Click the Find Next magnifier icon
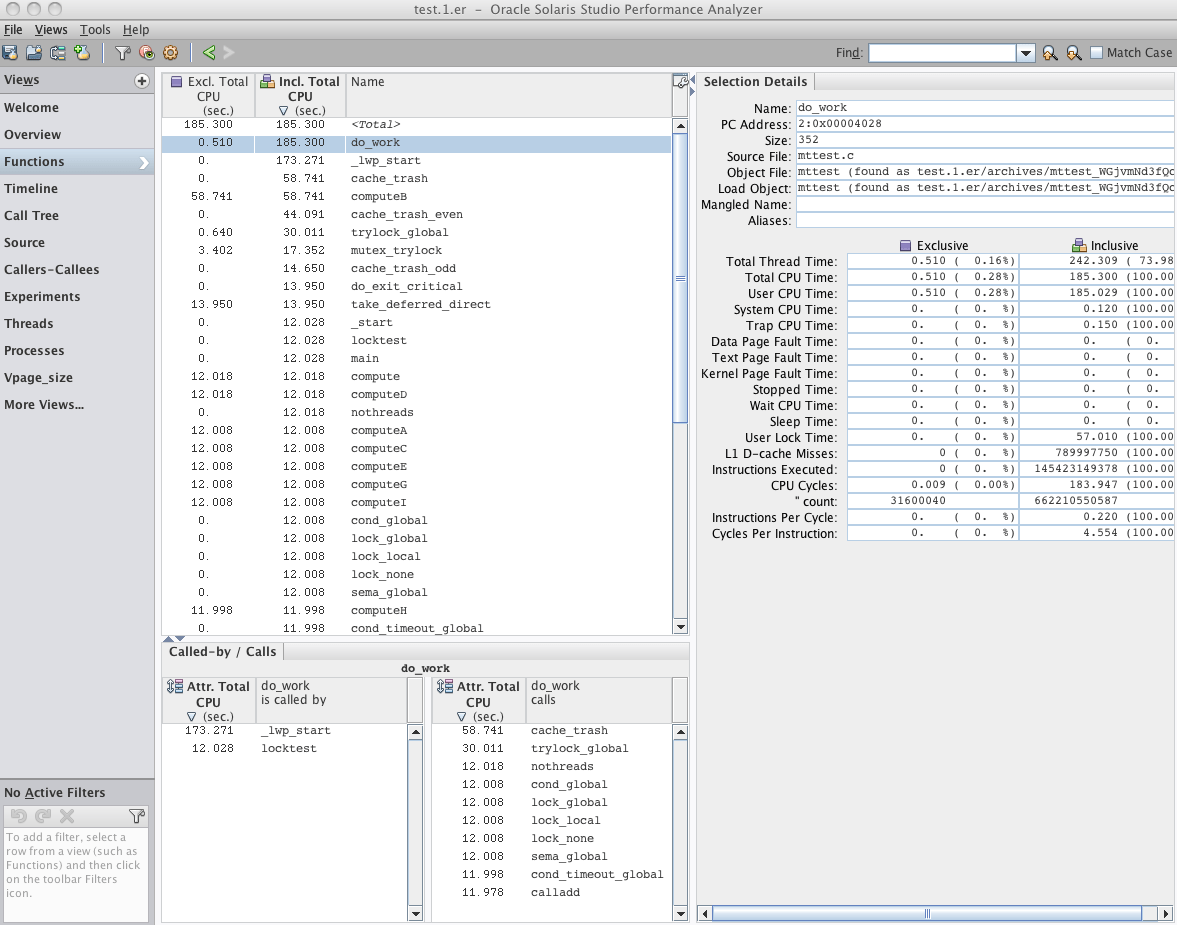1177x925 pixels. pyautogui.click(x=1073, y=53)
